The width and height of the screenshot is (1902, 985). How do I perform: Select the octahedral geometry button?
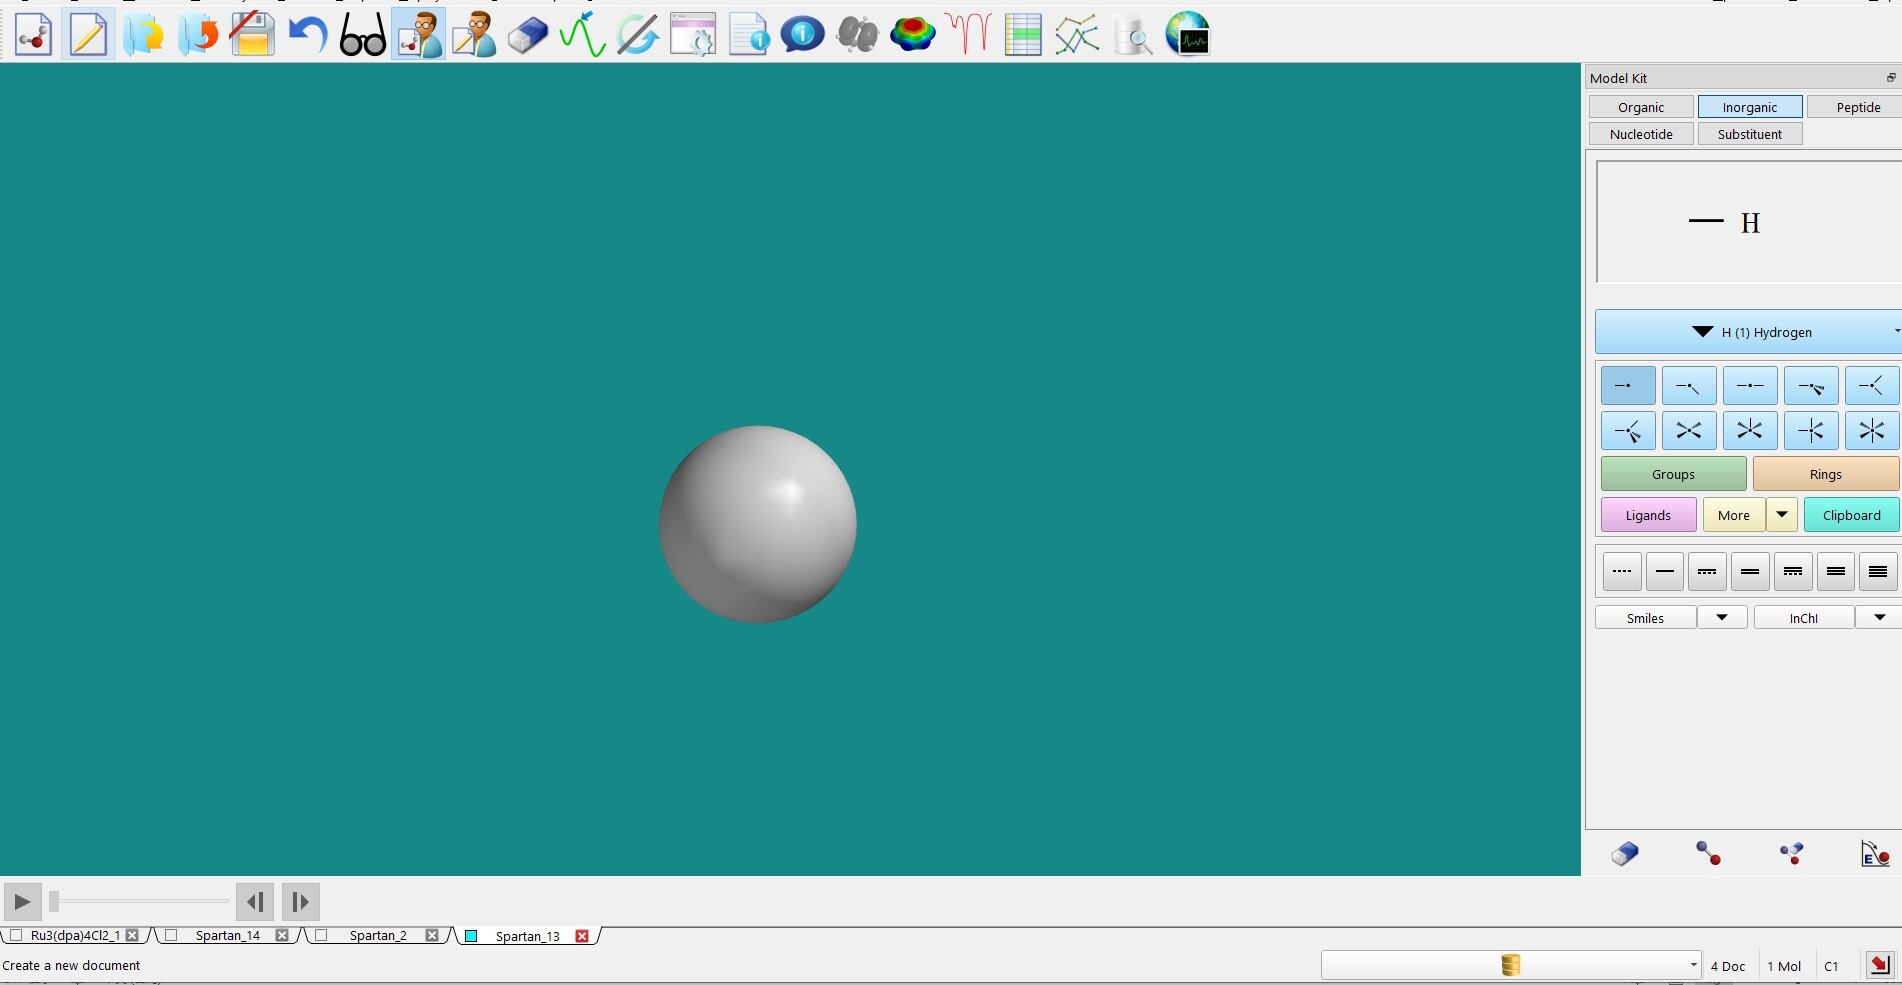pos(1872,431)
